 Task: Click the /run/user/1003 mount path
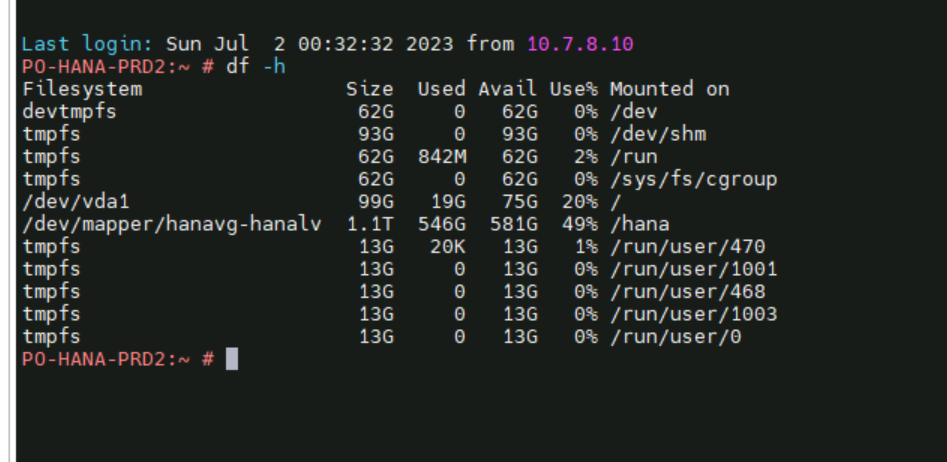point(693,315)
